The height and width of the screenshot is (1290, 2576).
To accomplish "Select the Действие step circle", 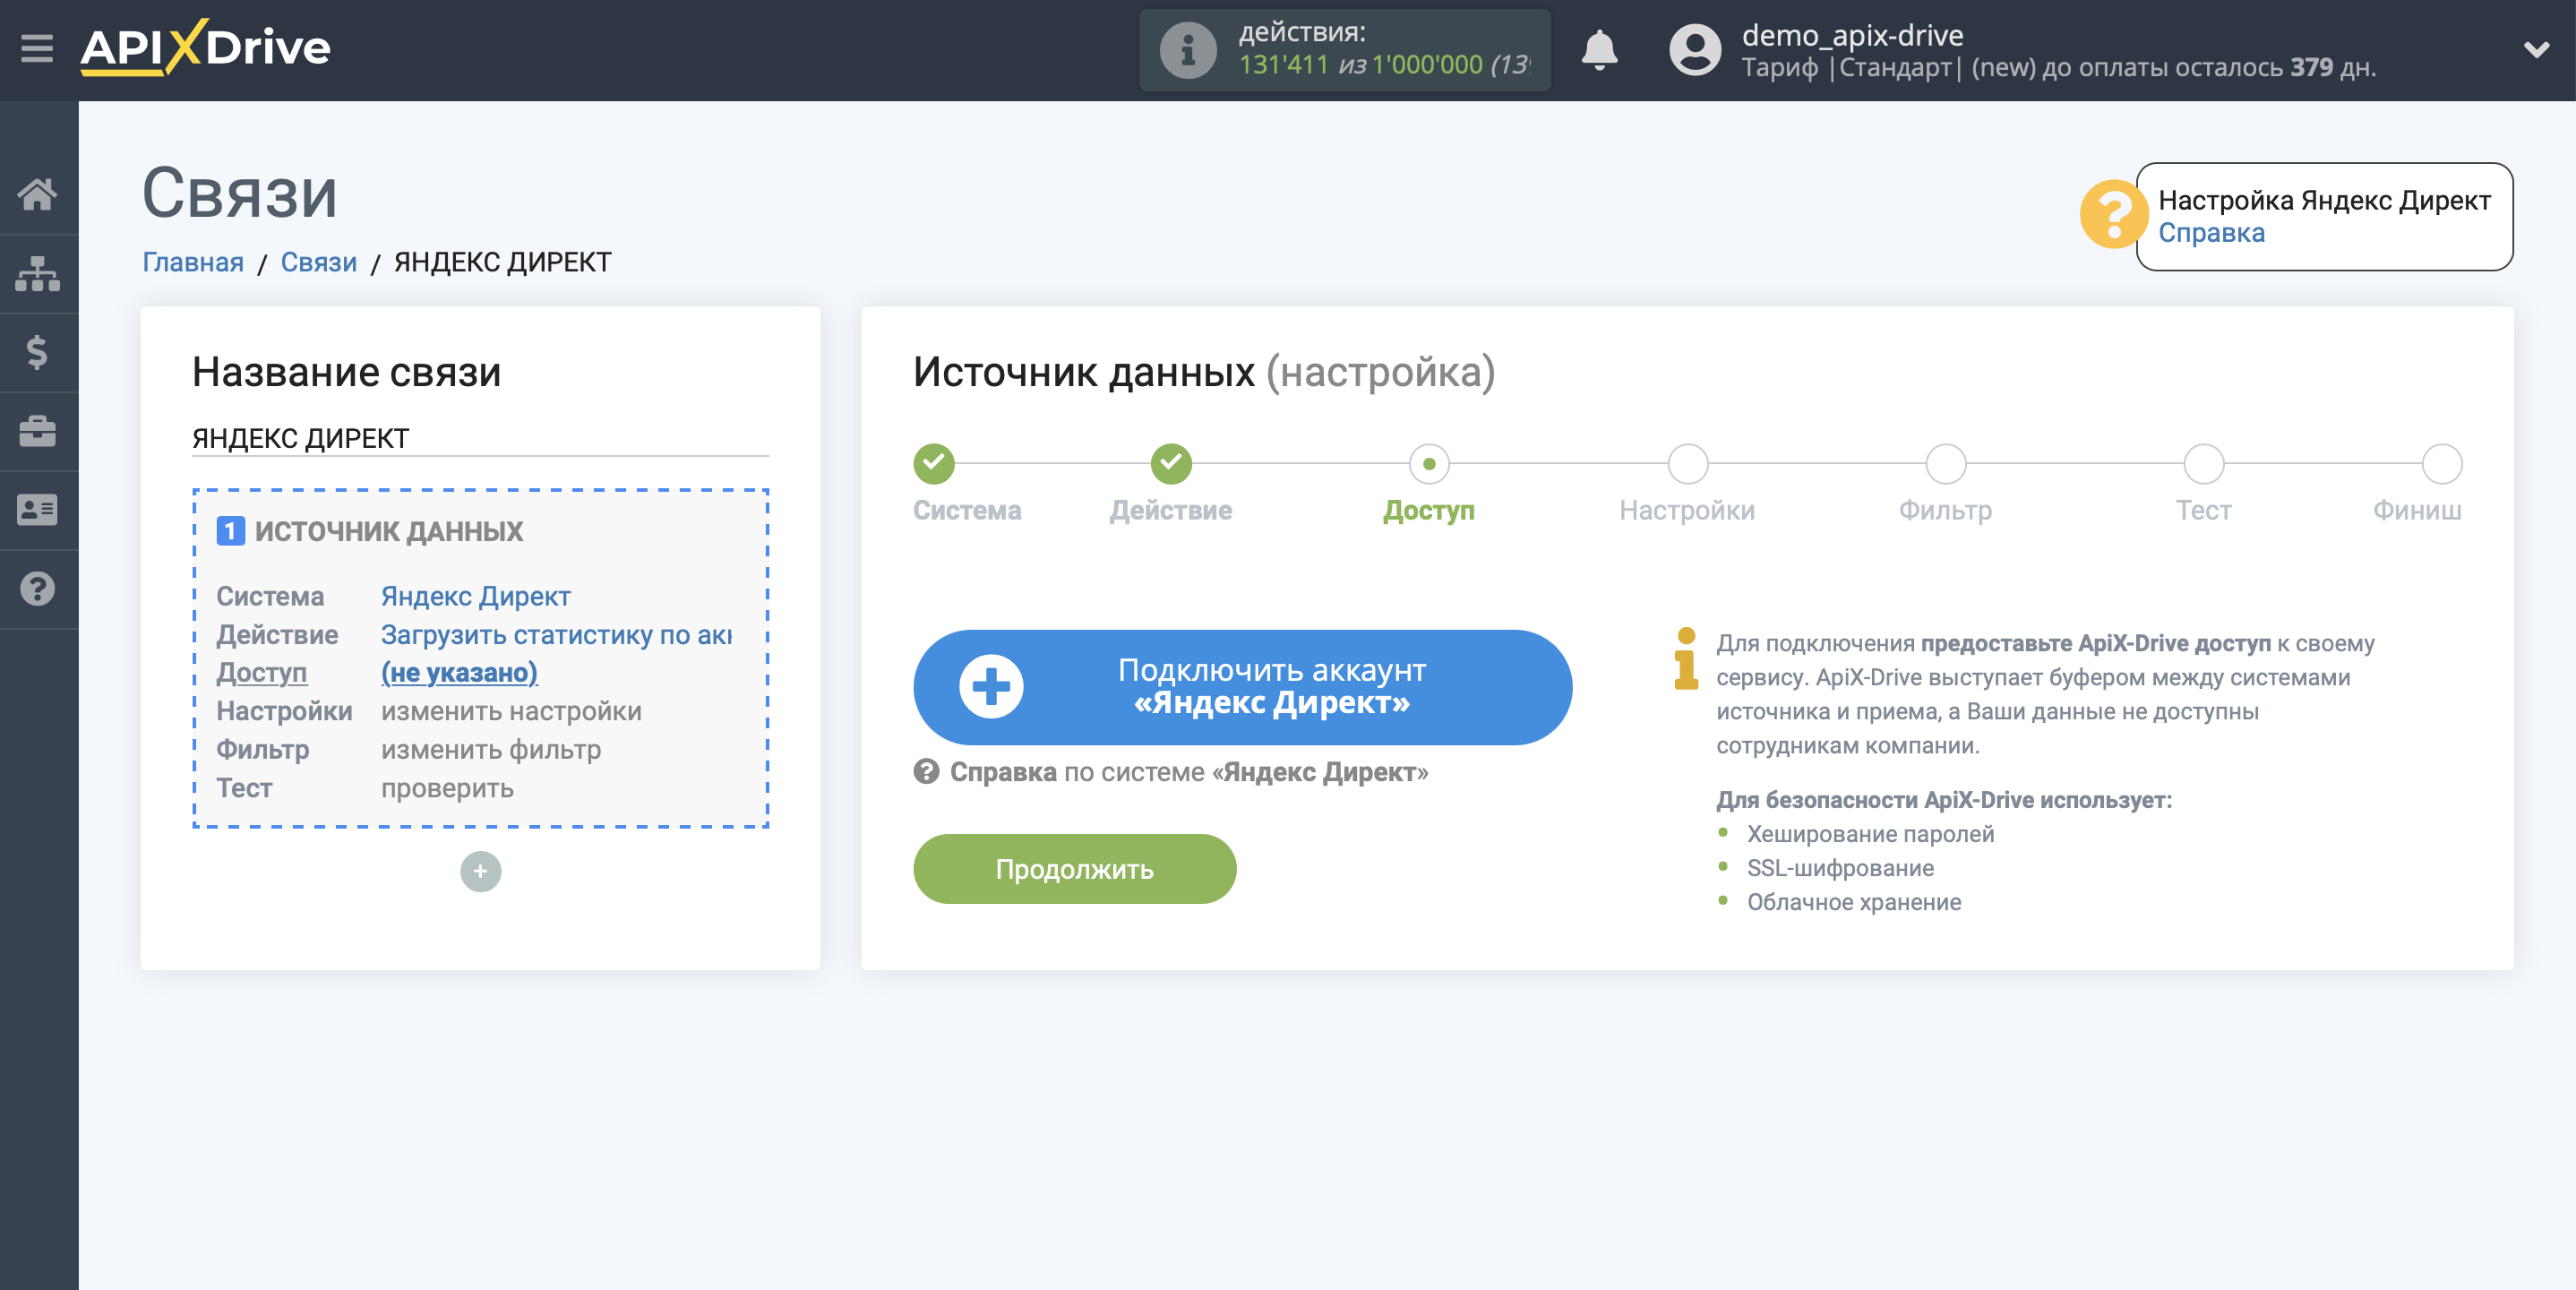I will (x=1171, y=463).
